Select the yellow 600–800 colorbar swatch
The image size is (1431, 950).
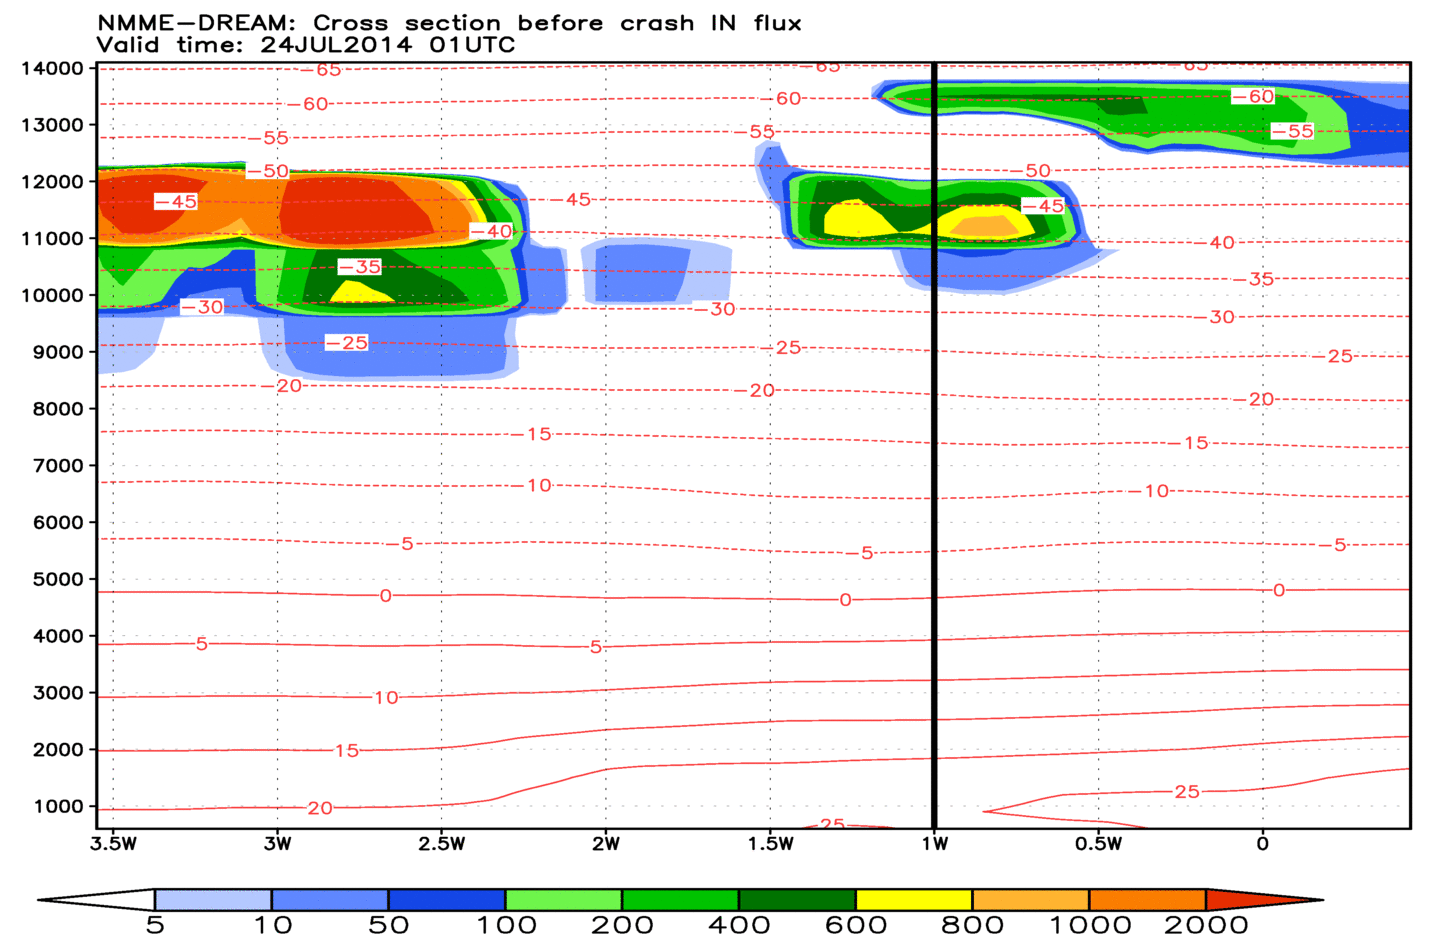914,900
